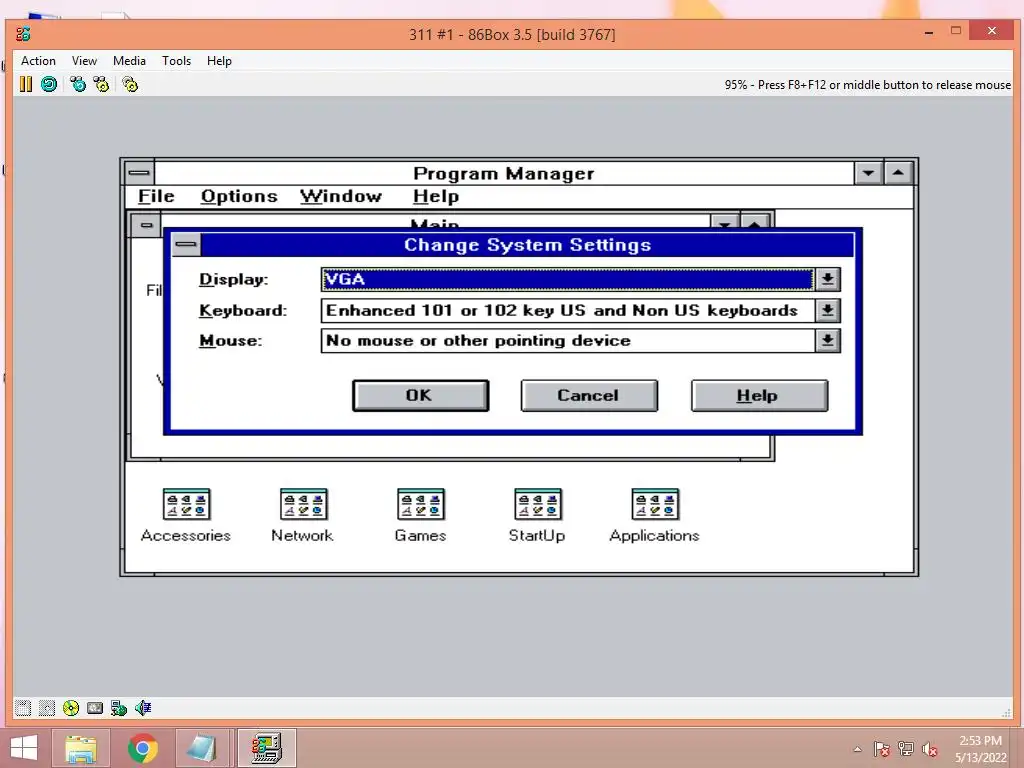Image resolution: width=1024 pixels, height=768 pixels.
Task: Open the Media menu in 86Box
Action: pos(129,61)
